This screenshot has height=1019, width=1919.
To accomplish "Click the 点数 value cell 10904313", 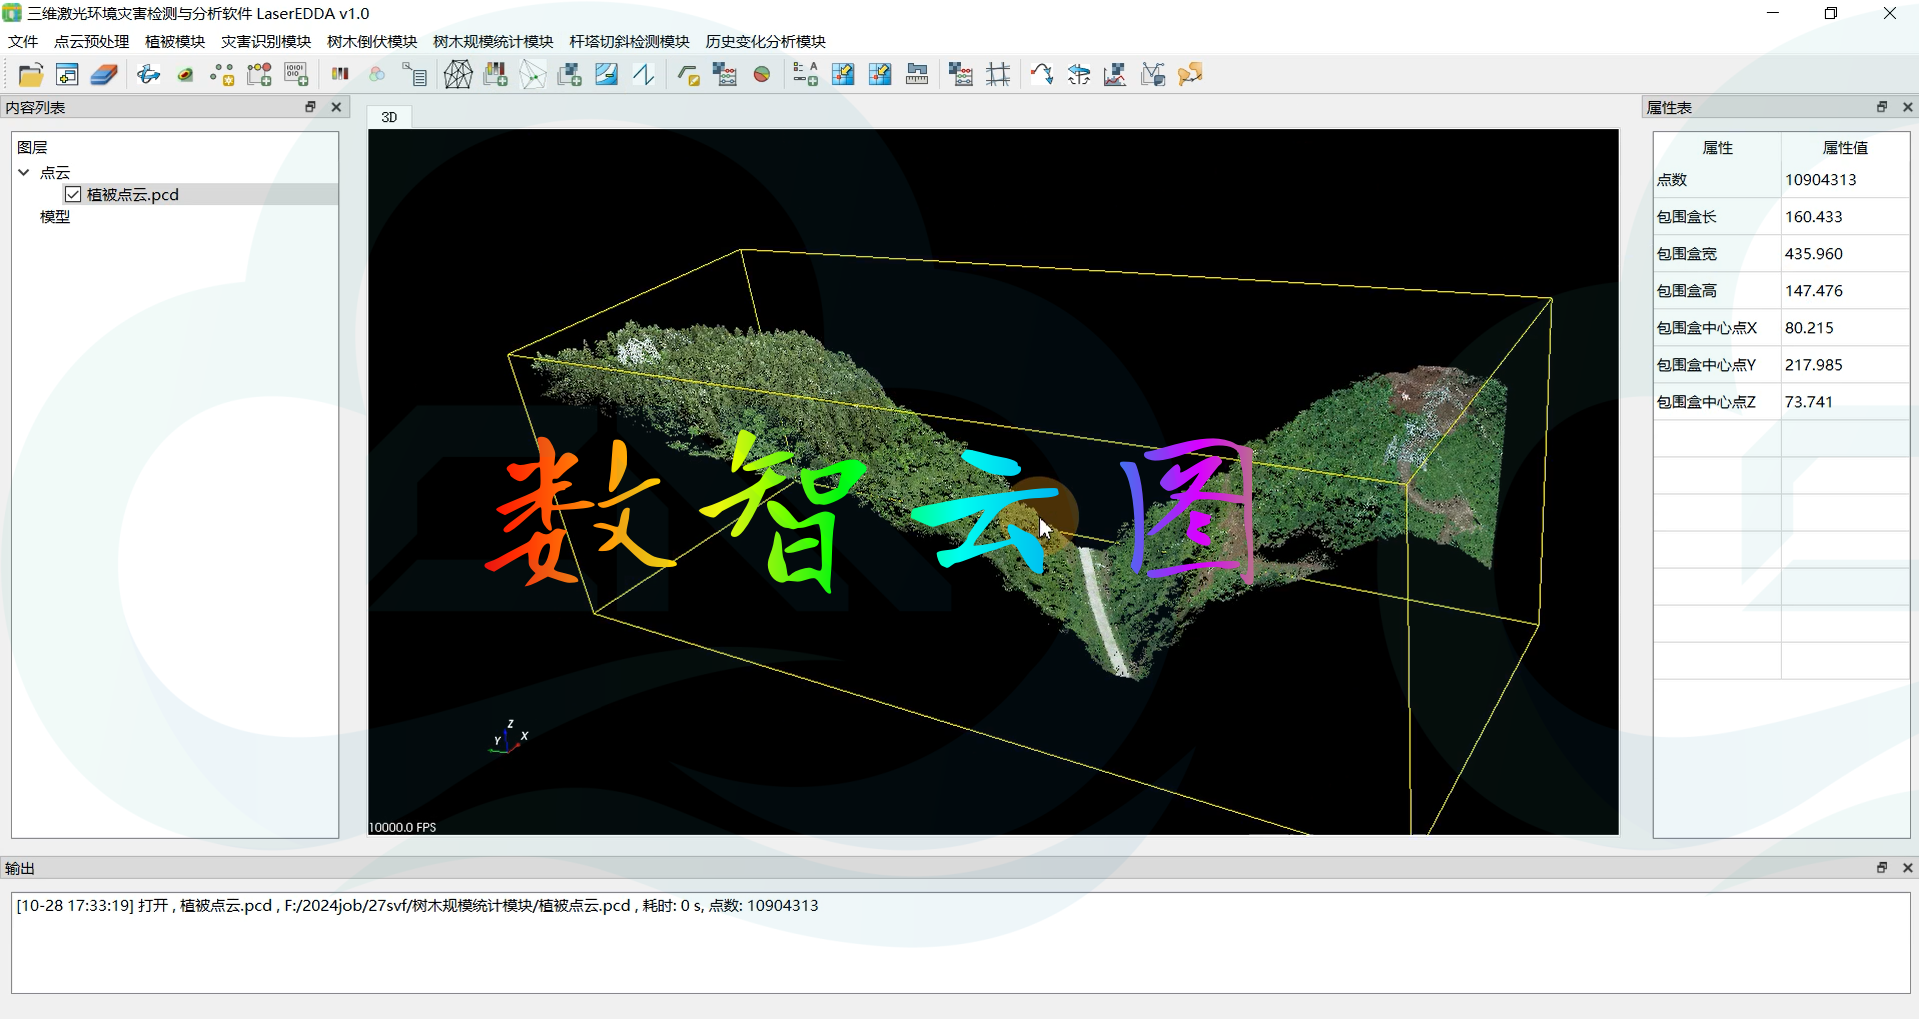I will (1820, 180).
